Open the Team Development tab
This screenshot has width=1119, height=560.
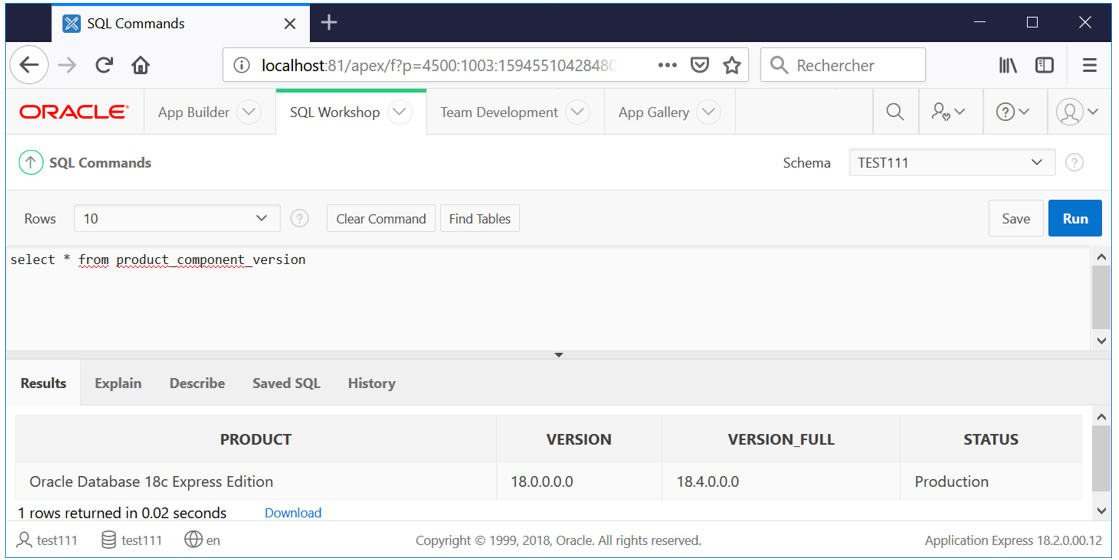click(x=499, y=112)
